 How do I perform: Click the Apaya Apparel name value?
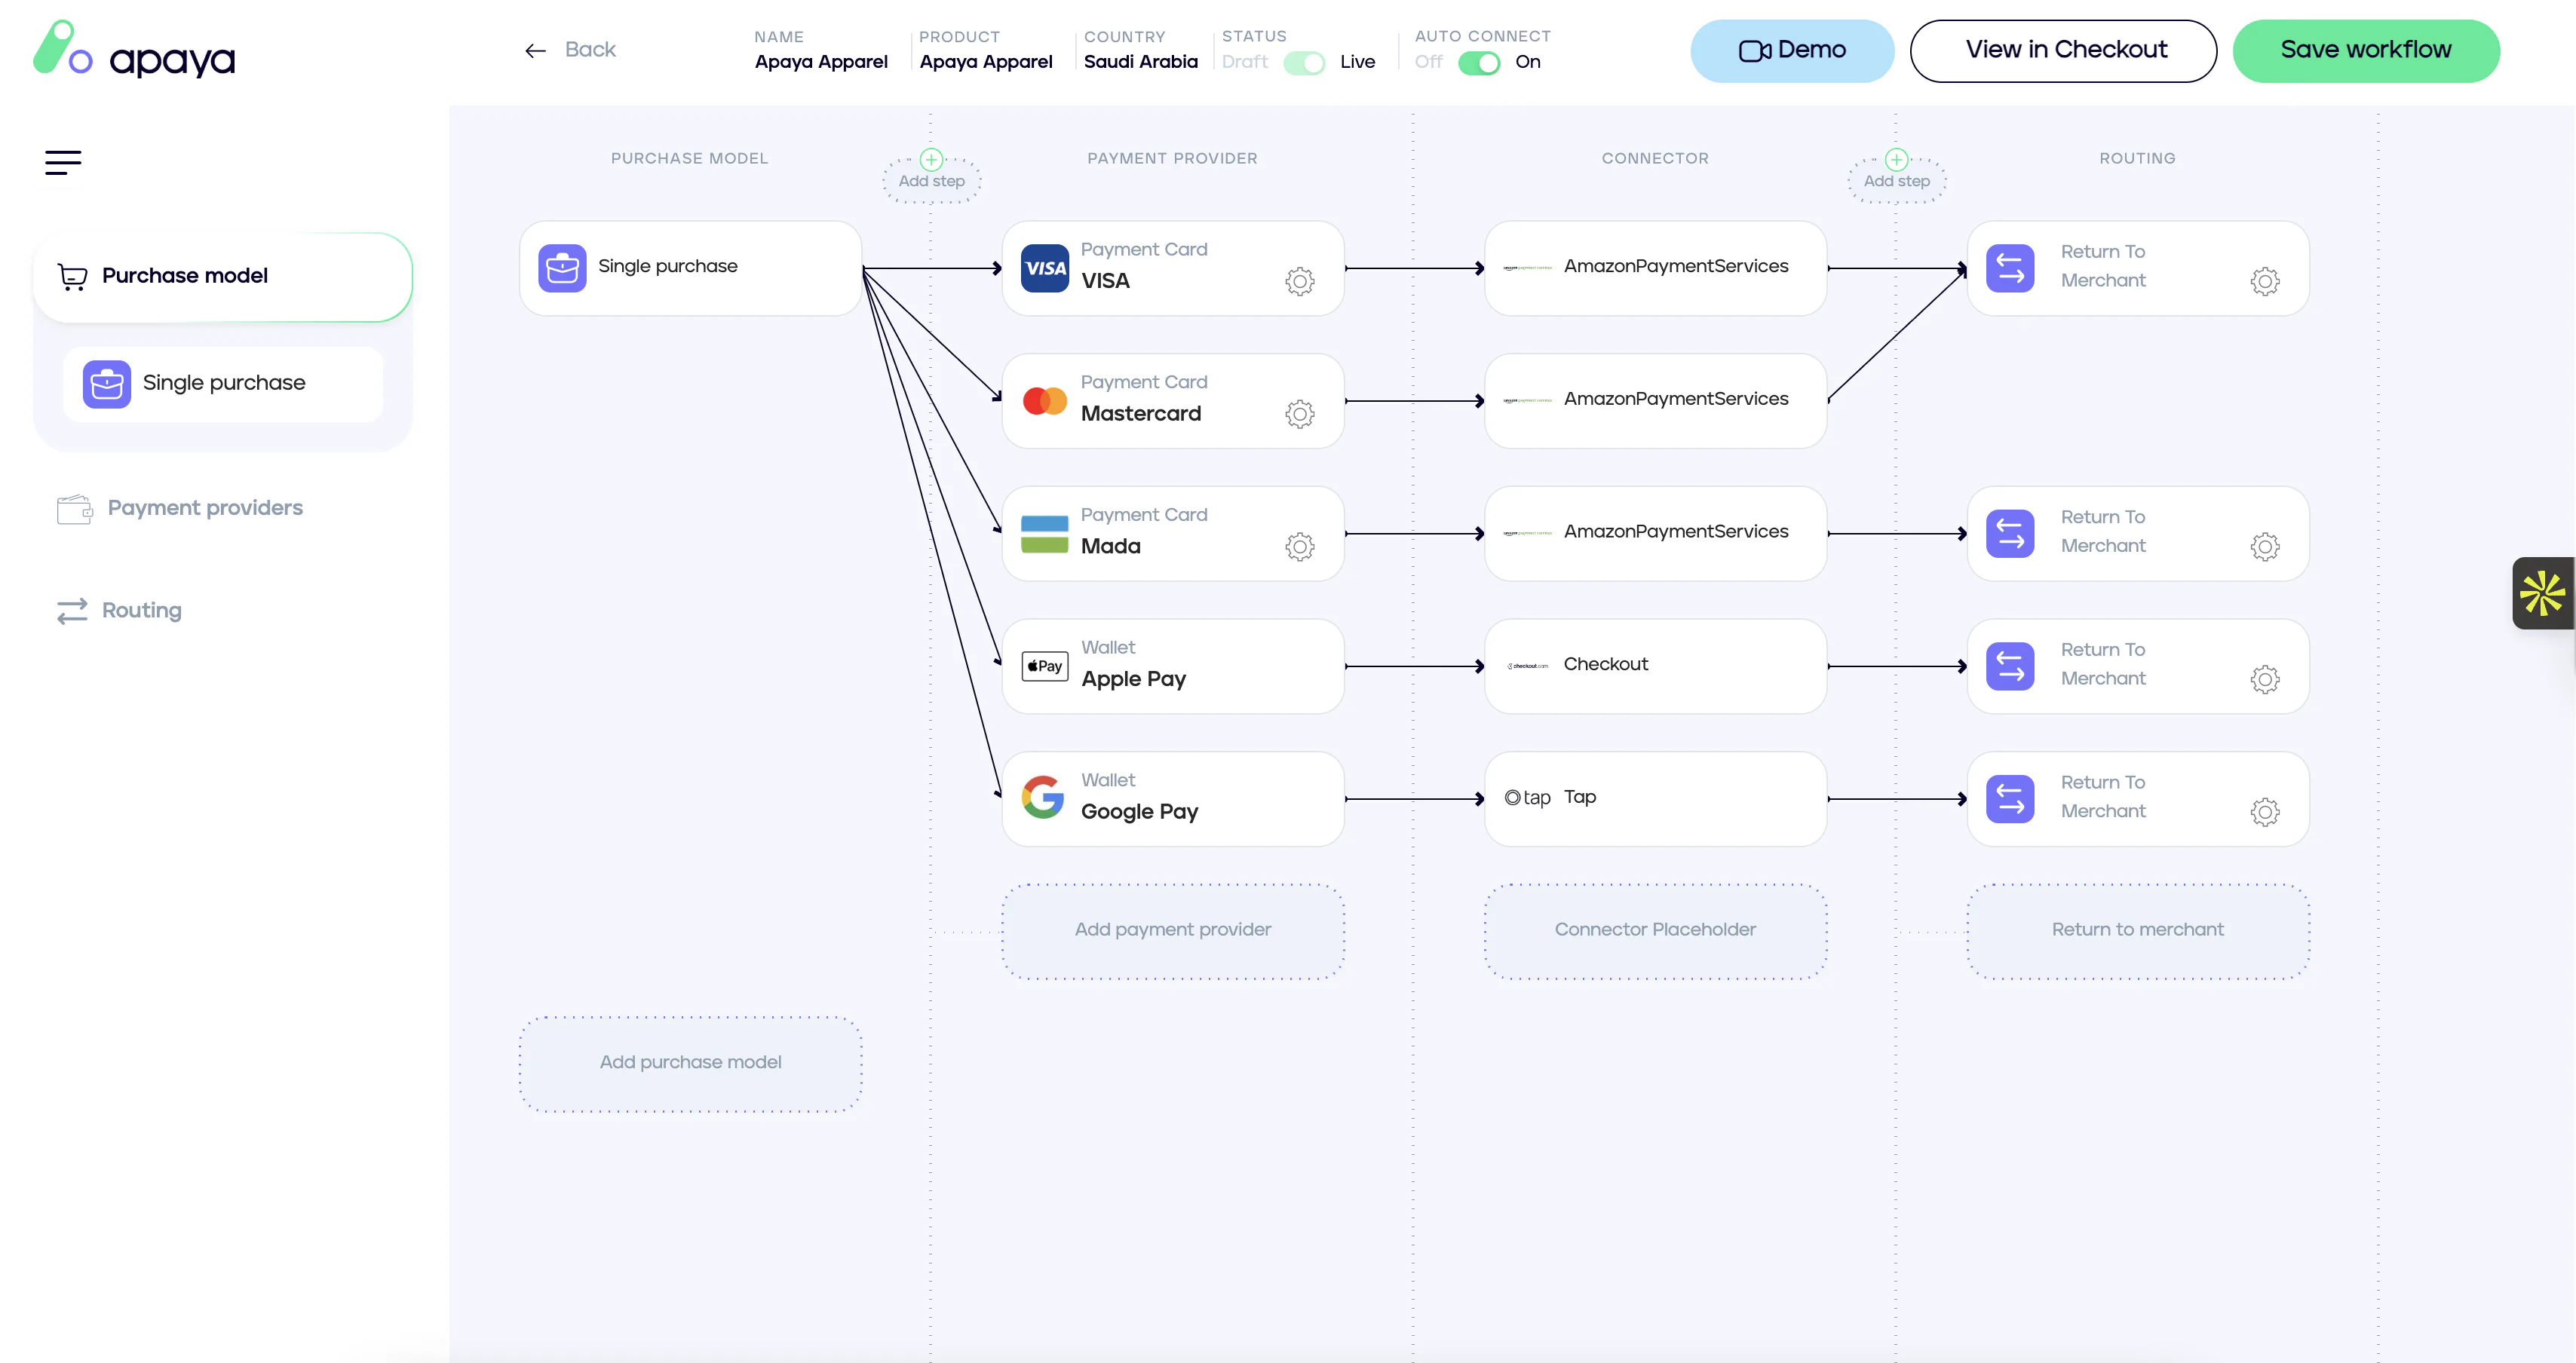pos(821,62)
